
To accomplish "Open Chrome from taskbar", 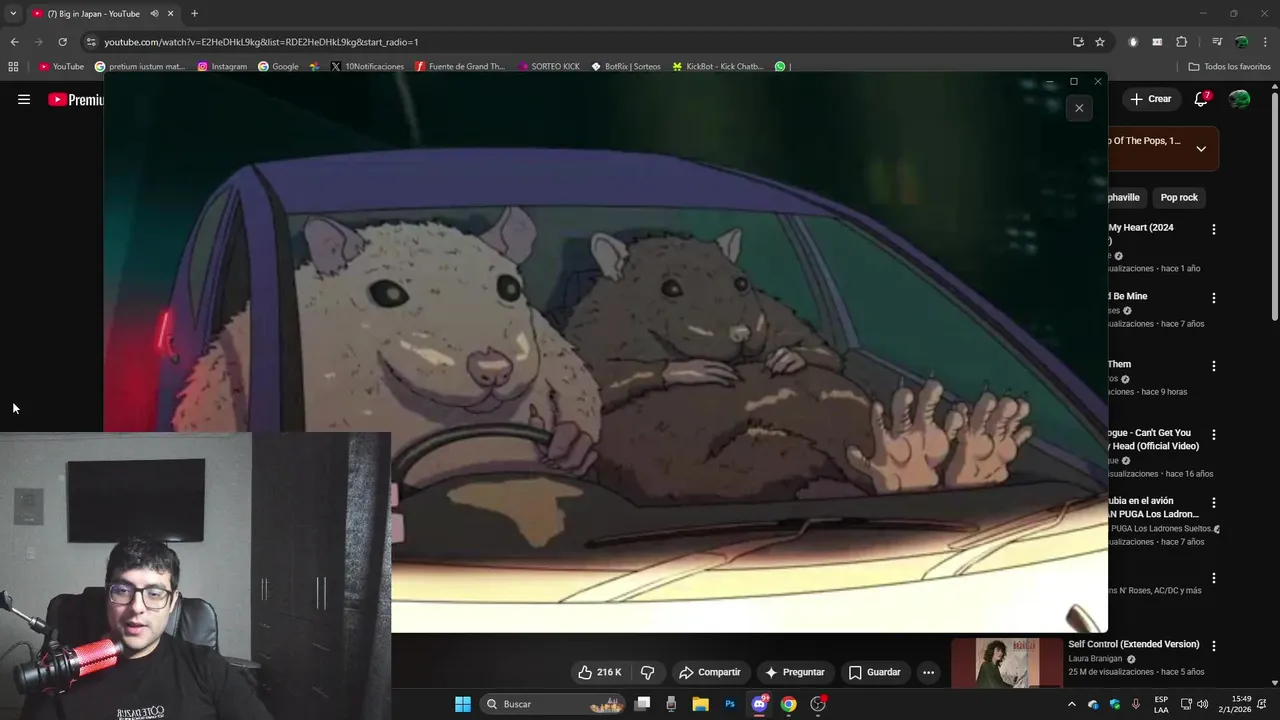I will [789, 704].
